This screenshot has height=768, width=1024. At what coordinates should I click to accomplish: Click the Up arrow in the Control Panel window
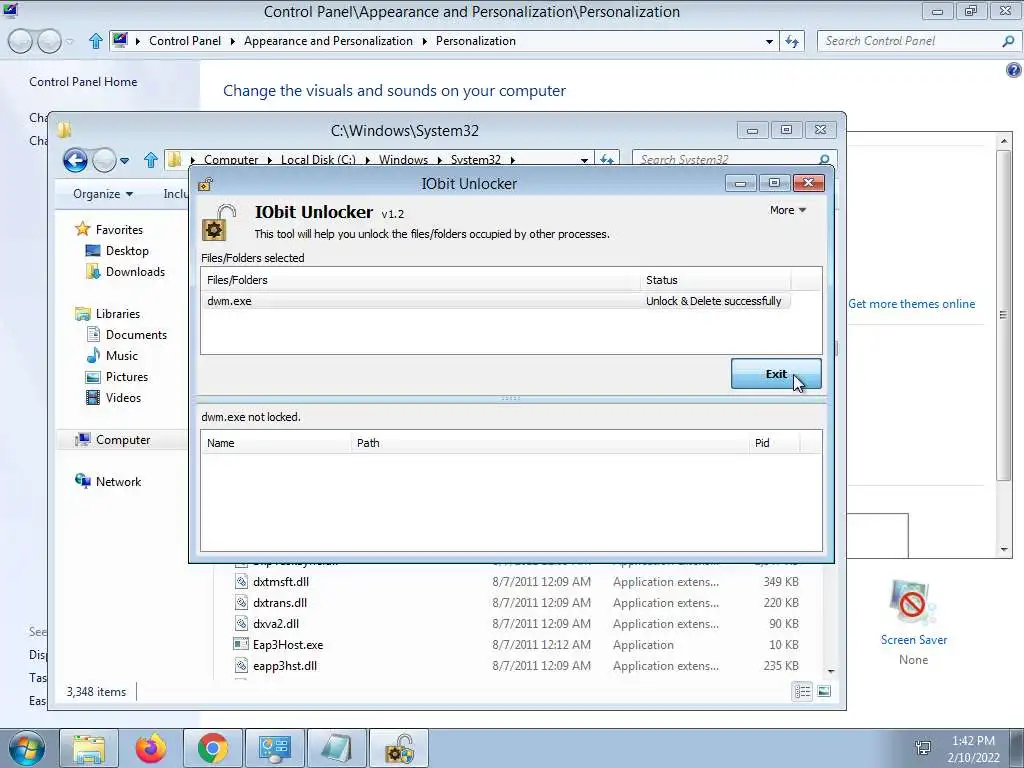pyautogui.click(x=95, y=41)
